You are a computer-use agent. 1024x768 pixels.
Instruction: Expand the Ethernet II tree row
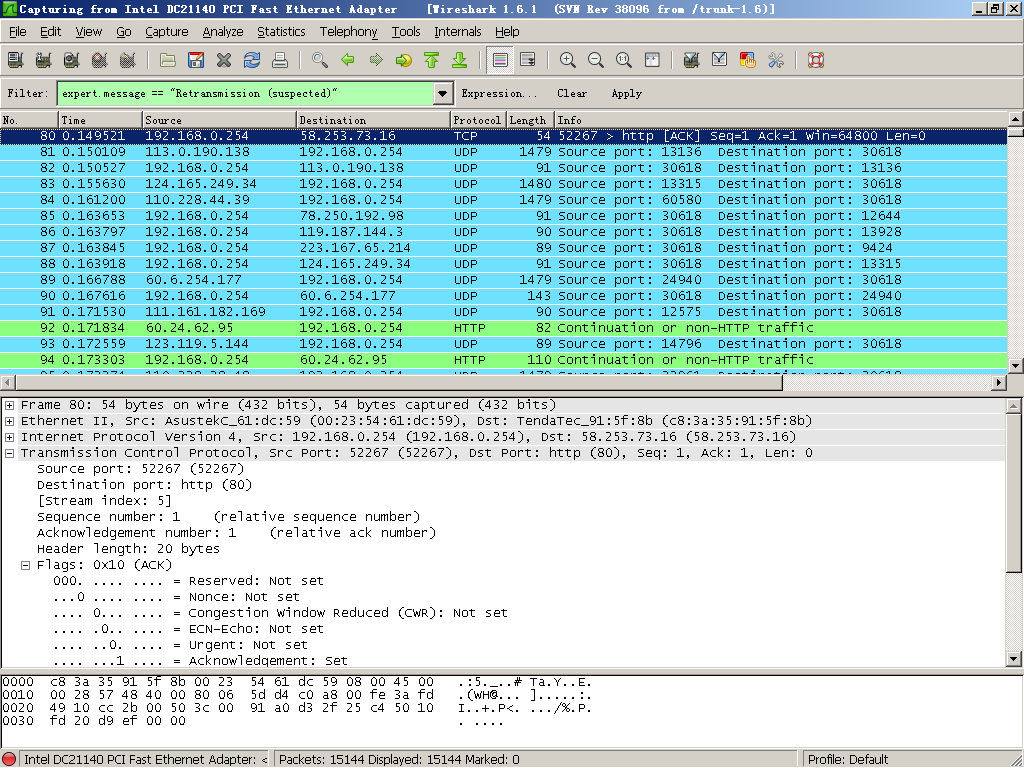pos(10,421)
